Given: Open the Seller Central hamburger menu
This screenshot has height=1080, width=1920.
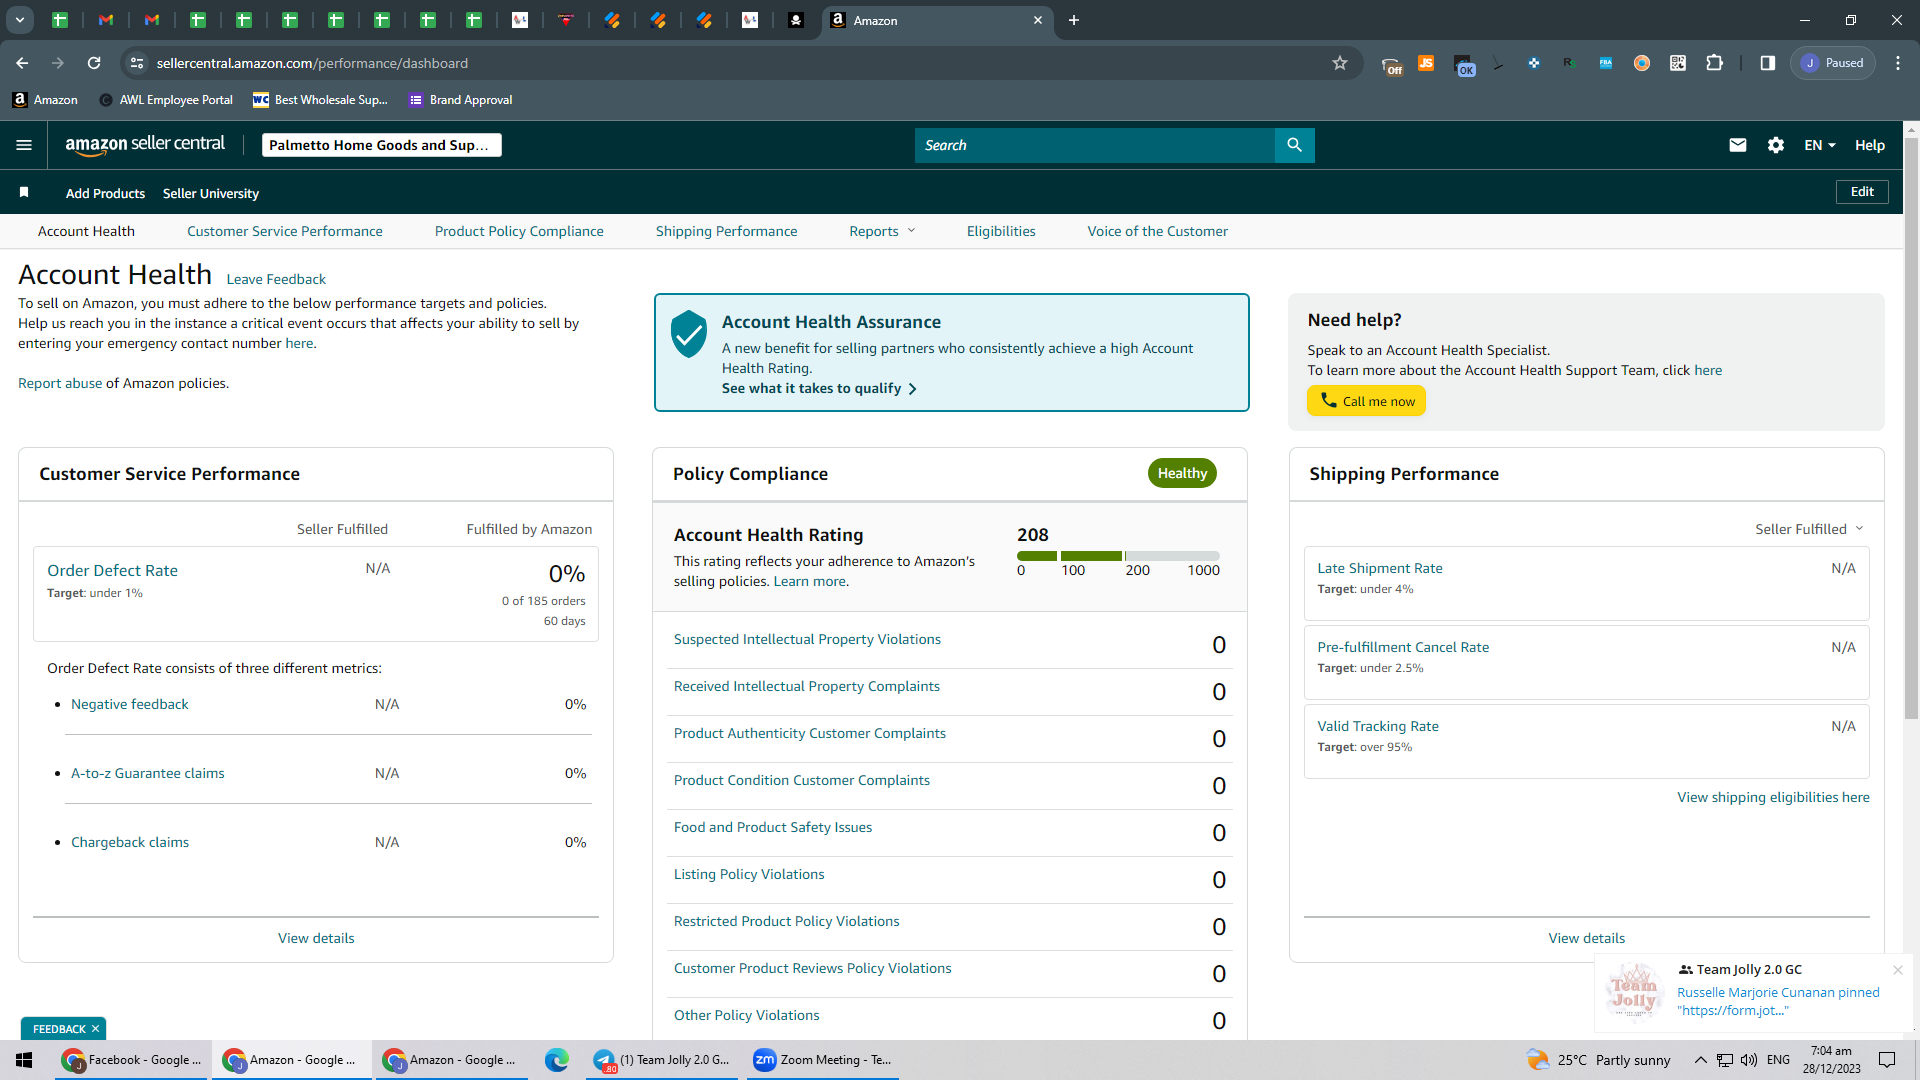Looking at the screenshot, I should click(24, 145).
